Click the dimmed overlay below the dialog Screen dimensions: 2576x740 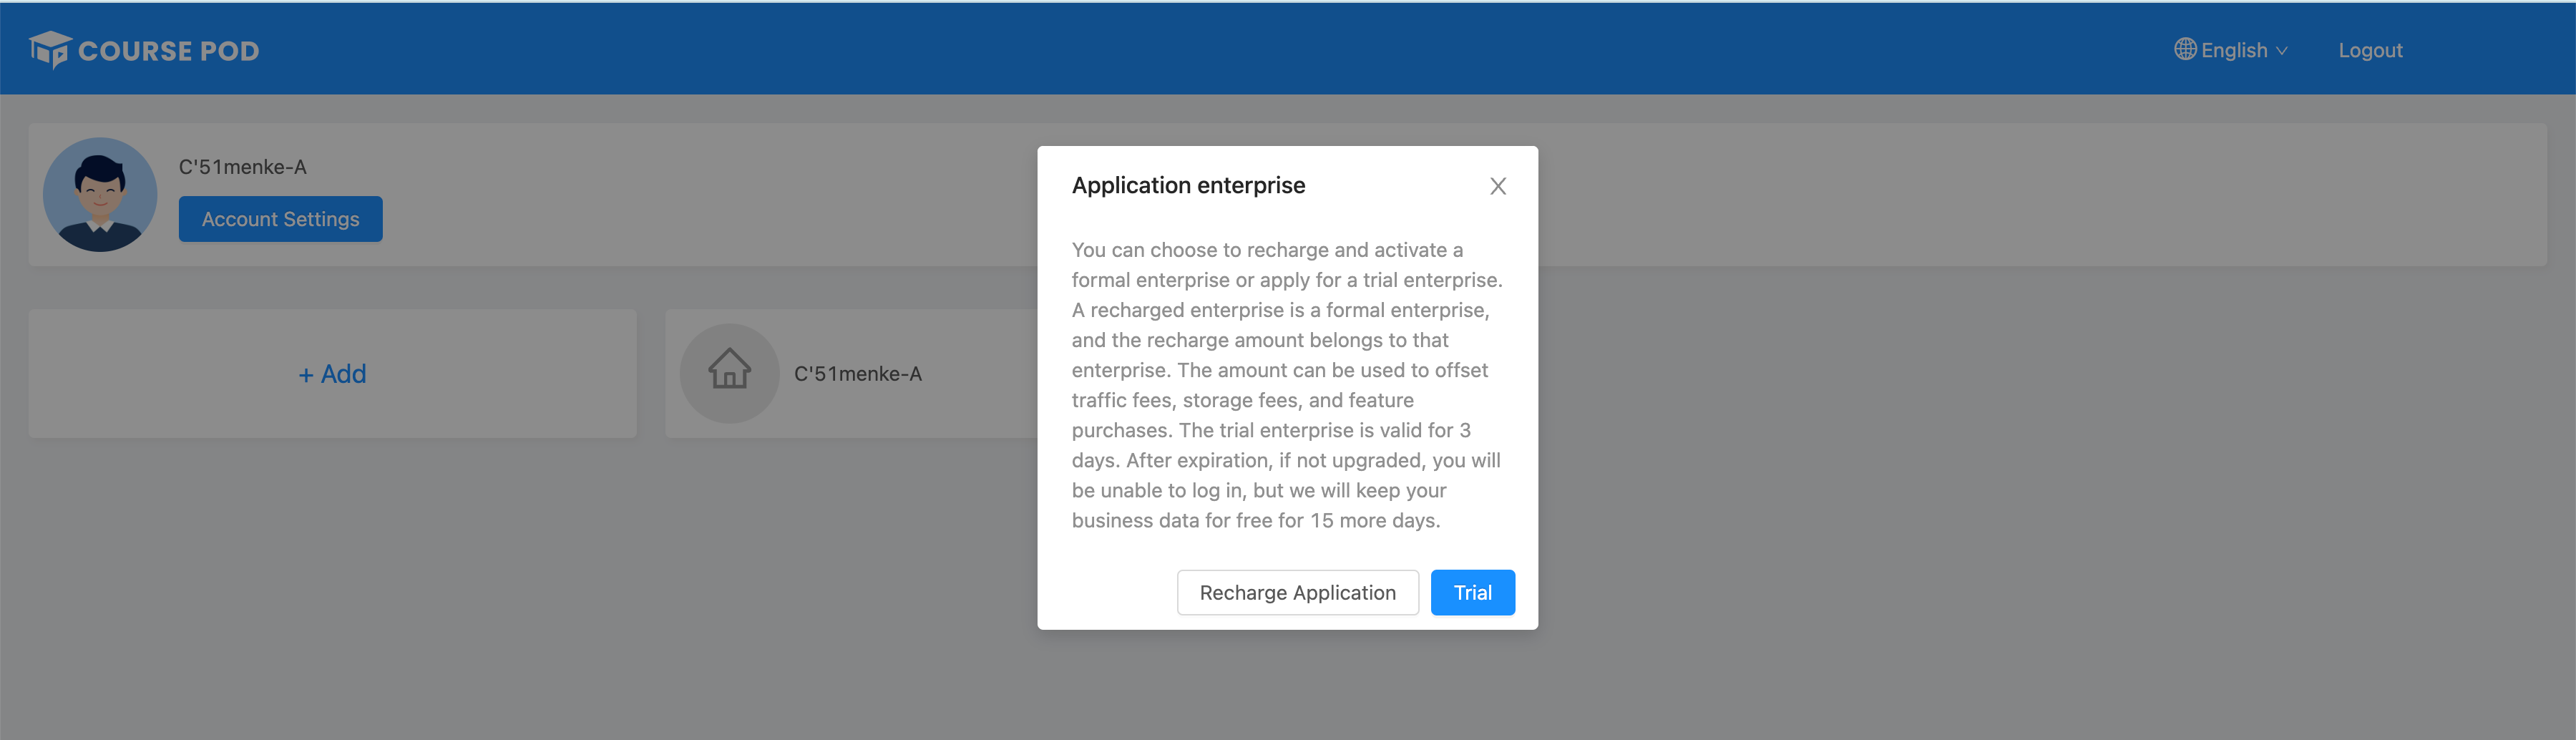(1287, 690)
